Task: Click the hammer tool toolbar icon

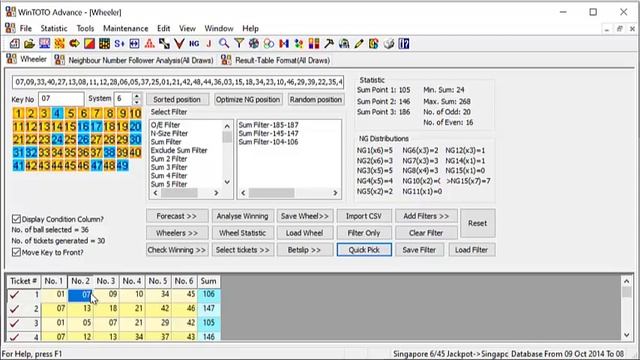Action: point(329,44)
